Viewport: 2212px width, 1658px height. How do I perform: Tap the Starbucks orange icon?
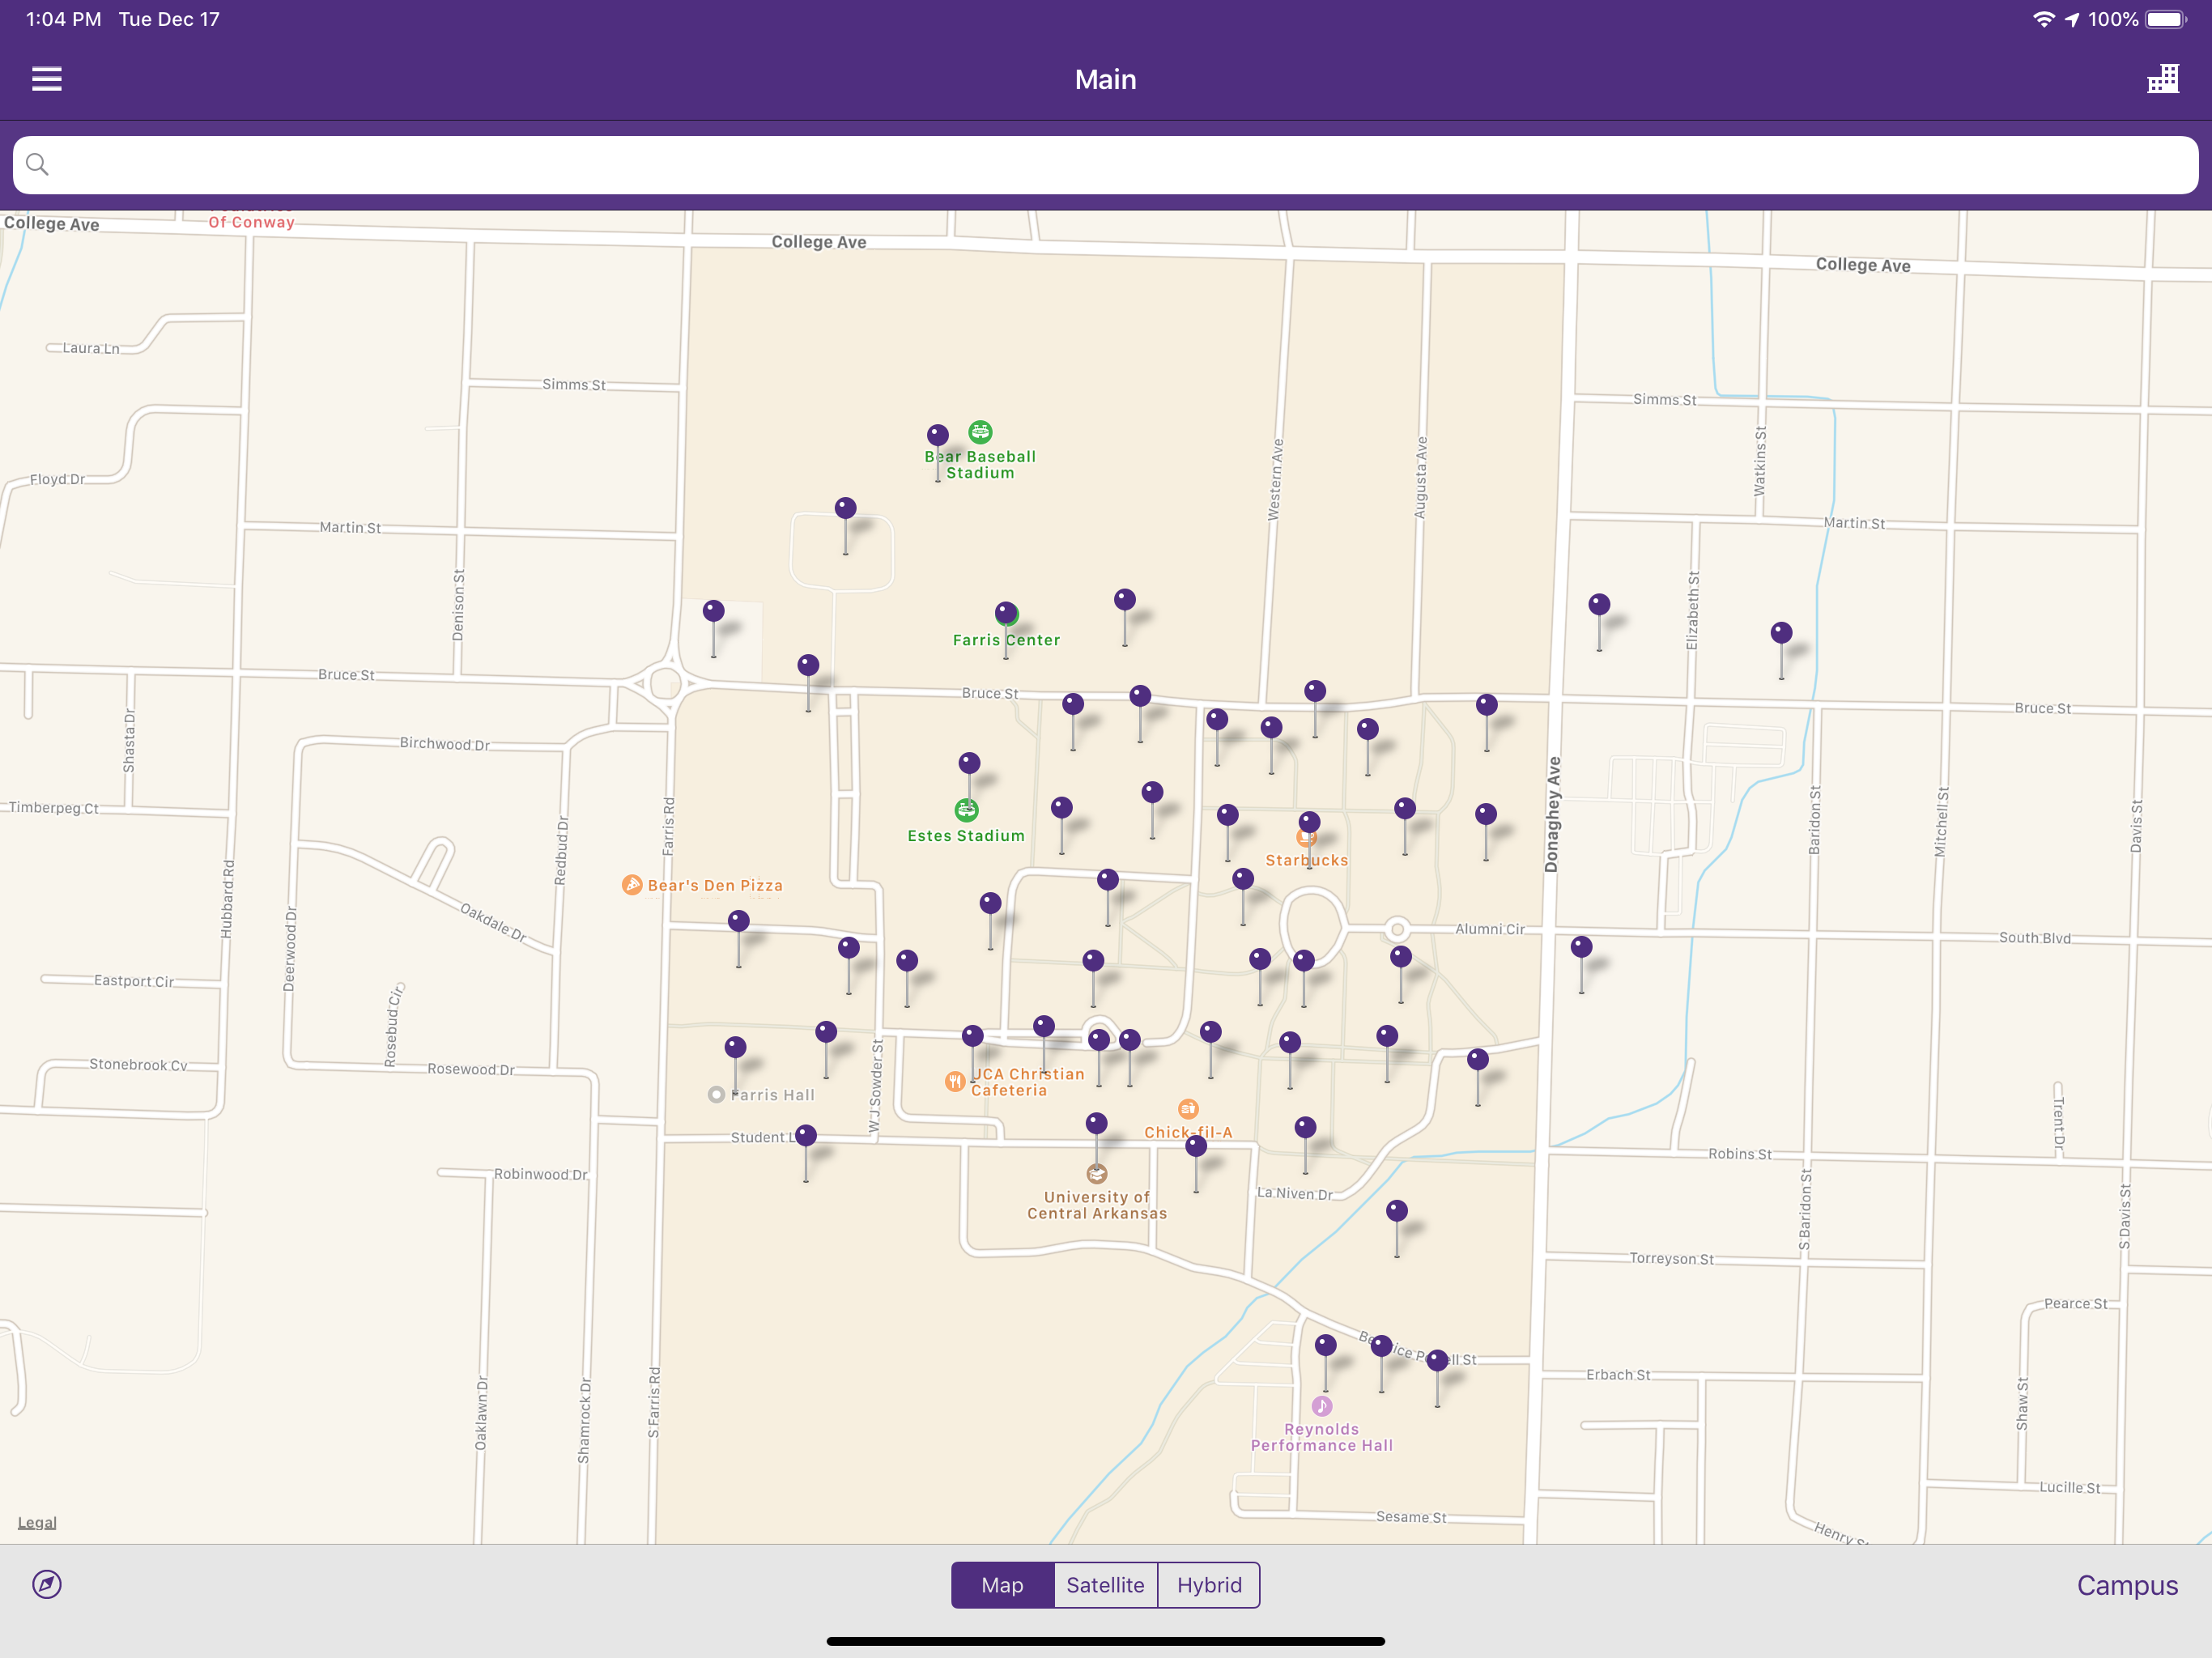click(1306, 838)
